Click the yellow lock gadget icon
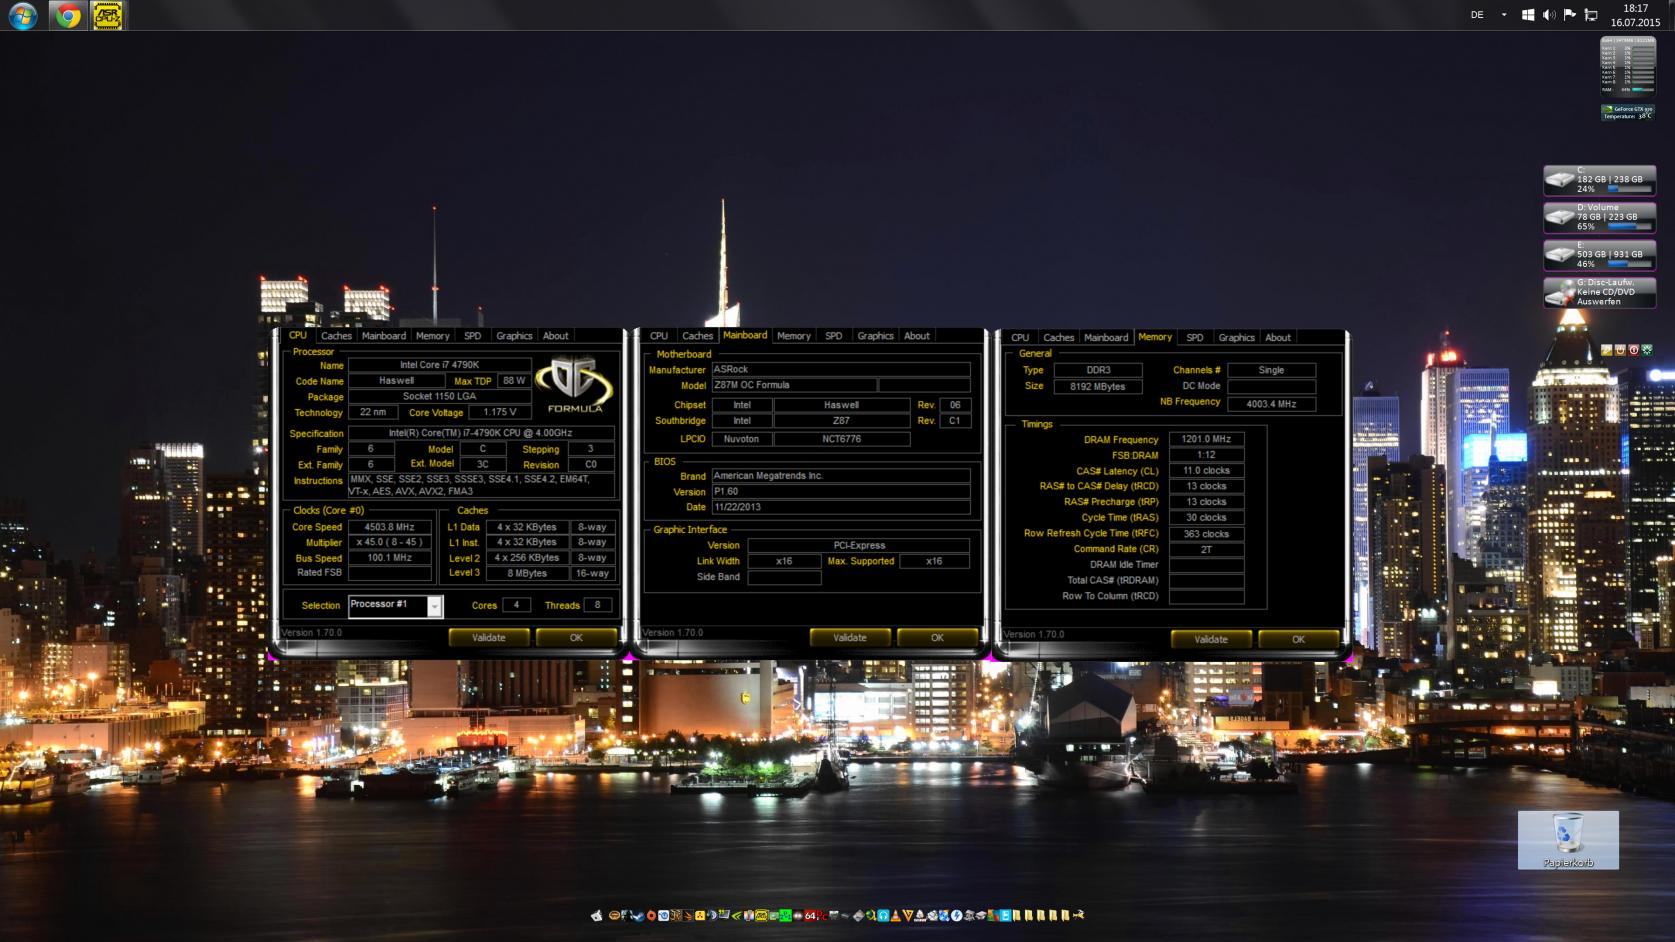Image resolution: width=1675 pixels, height=942 pixels. pos(1606,350)
